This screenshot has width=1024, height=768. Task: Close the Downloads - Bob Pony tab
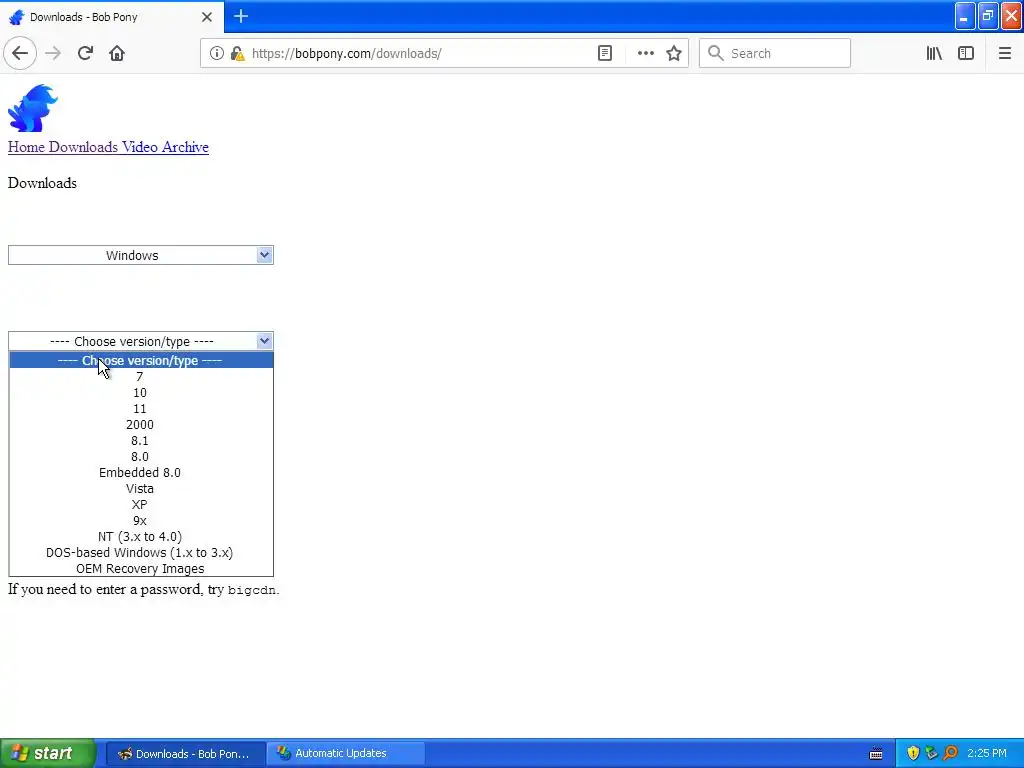click(x=206, y=17)
